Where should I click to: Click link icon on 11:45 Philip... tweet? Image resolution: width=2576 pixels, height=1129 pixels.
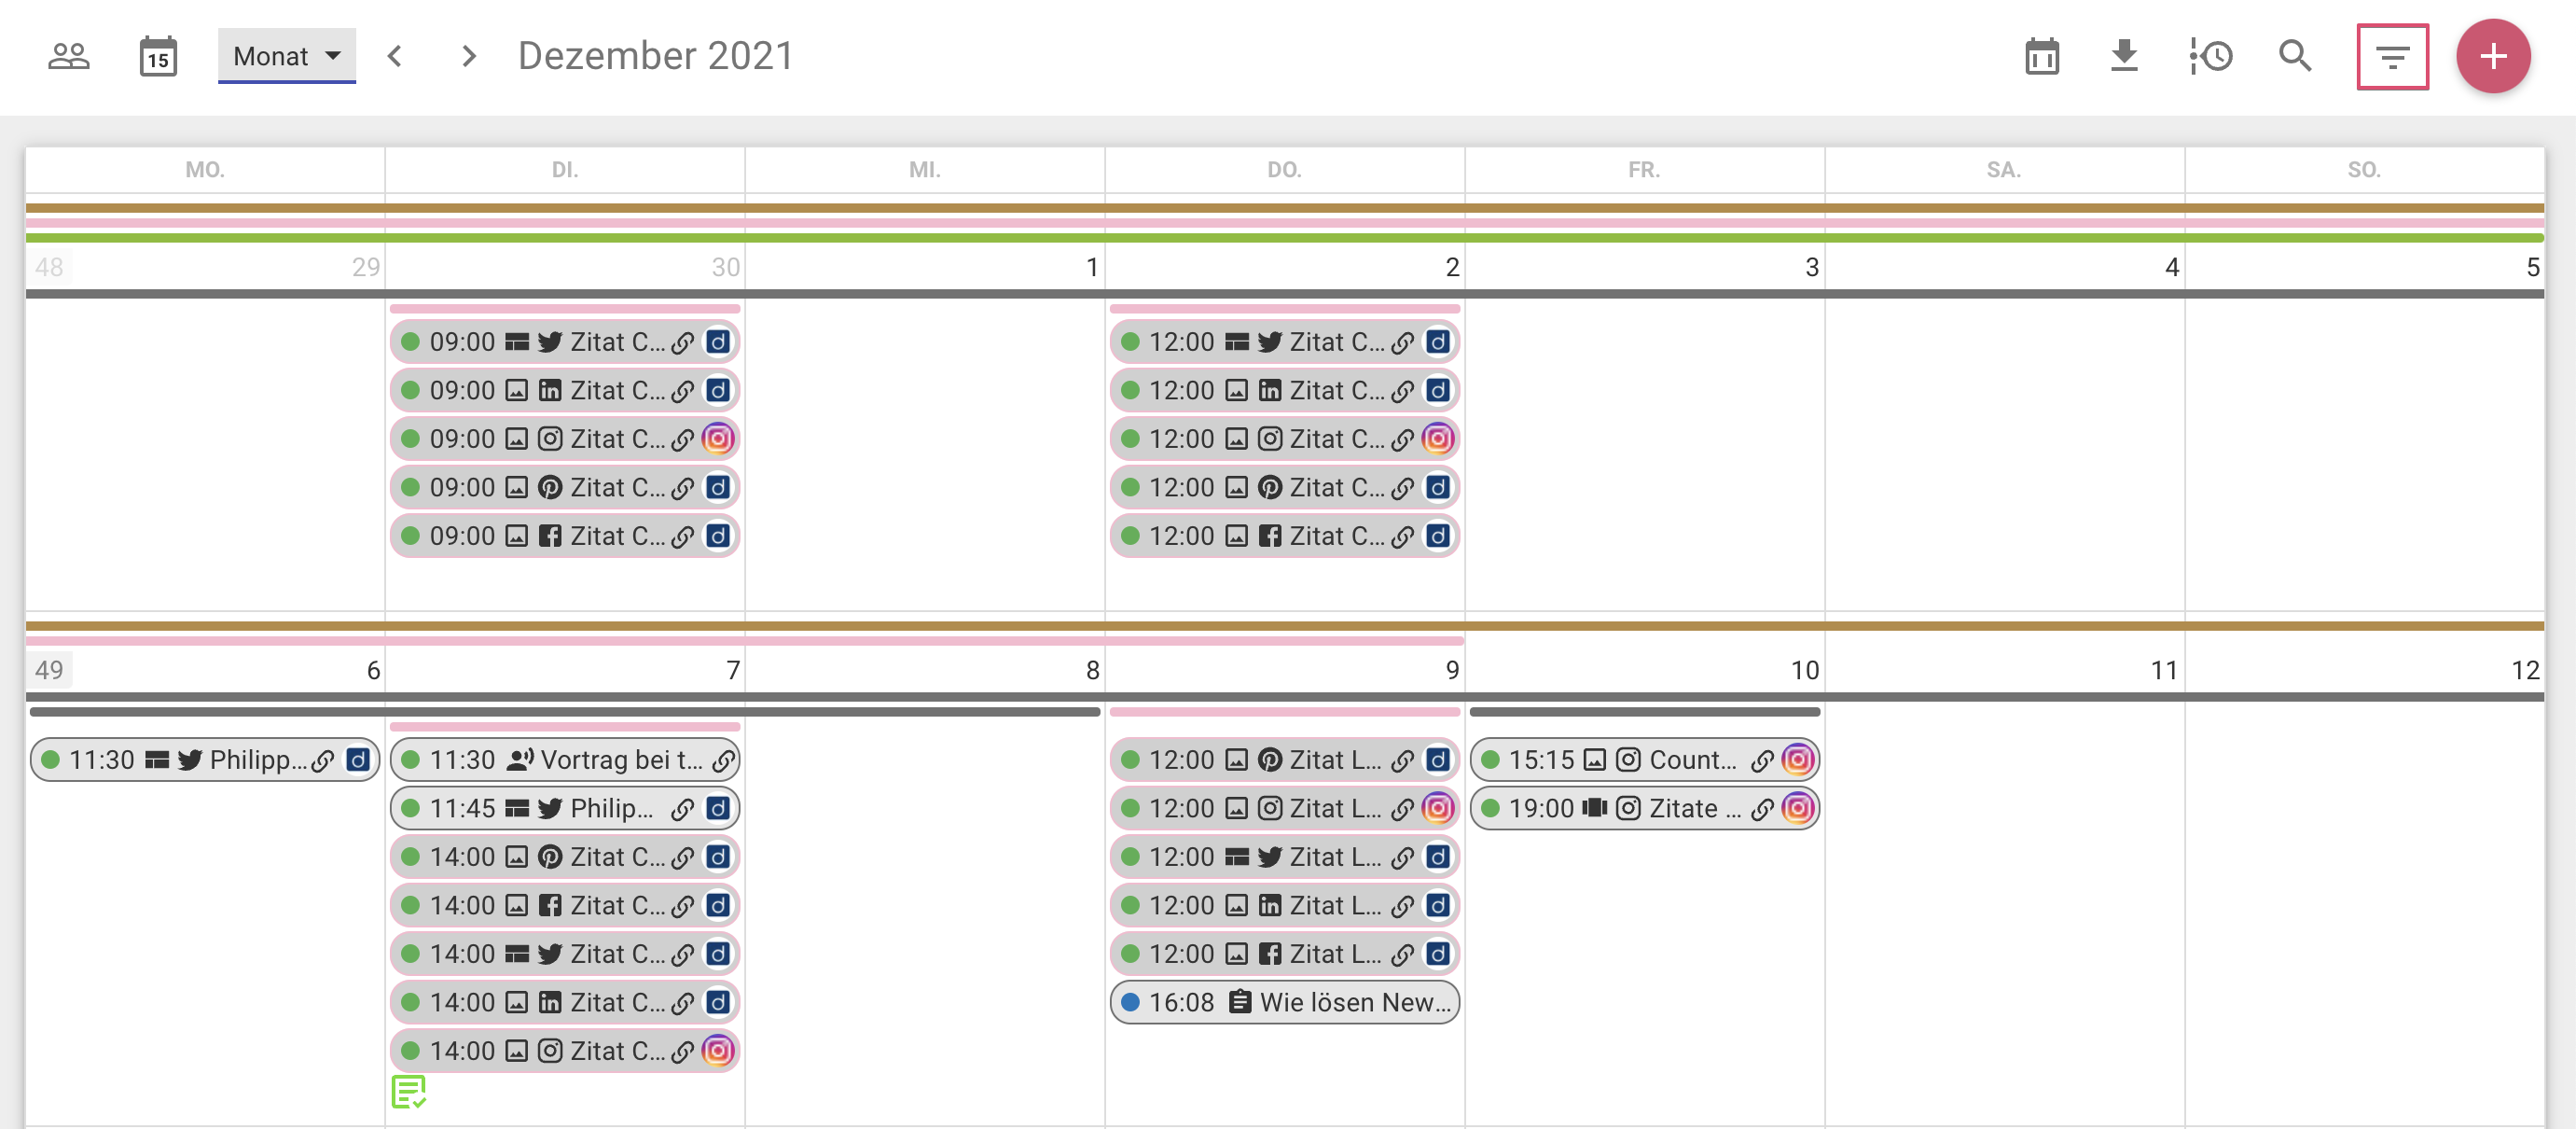(x=682, y=809)
